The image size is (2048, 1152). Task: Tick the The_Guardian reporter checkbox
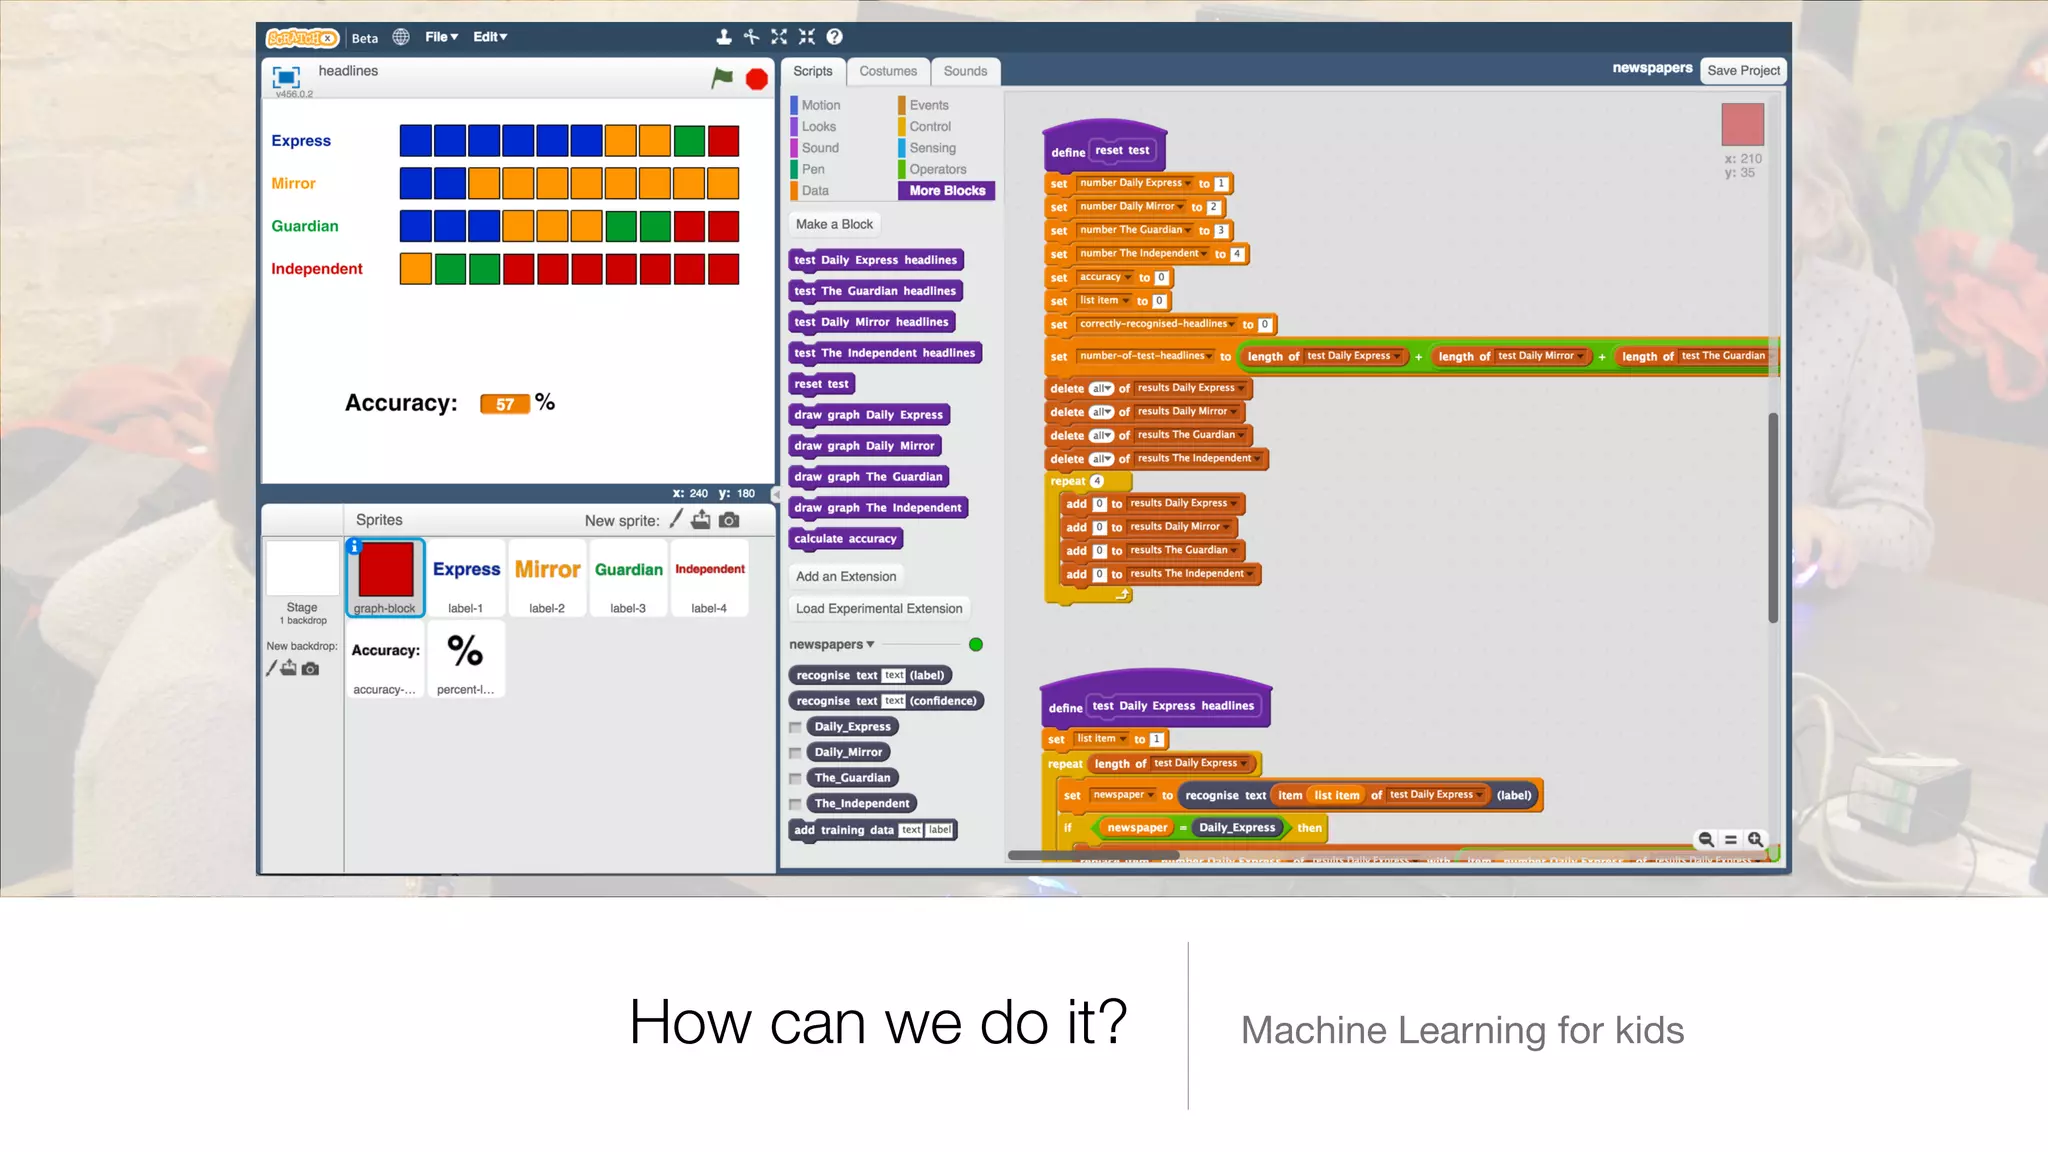pyautogui.click(x=796, y=779)
